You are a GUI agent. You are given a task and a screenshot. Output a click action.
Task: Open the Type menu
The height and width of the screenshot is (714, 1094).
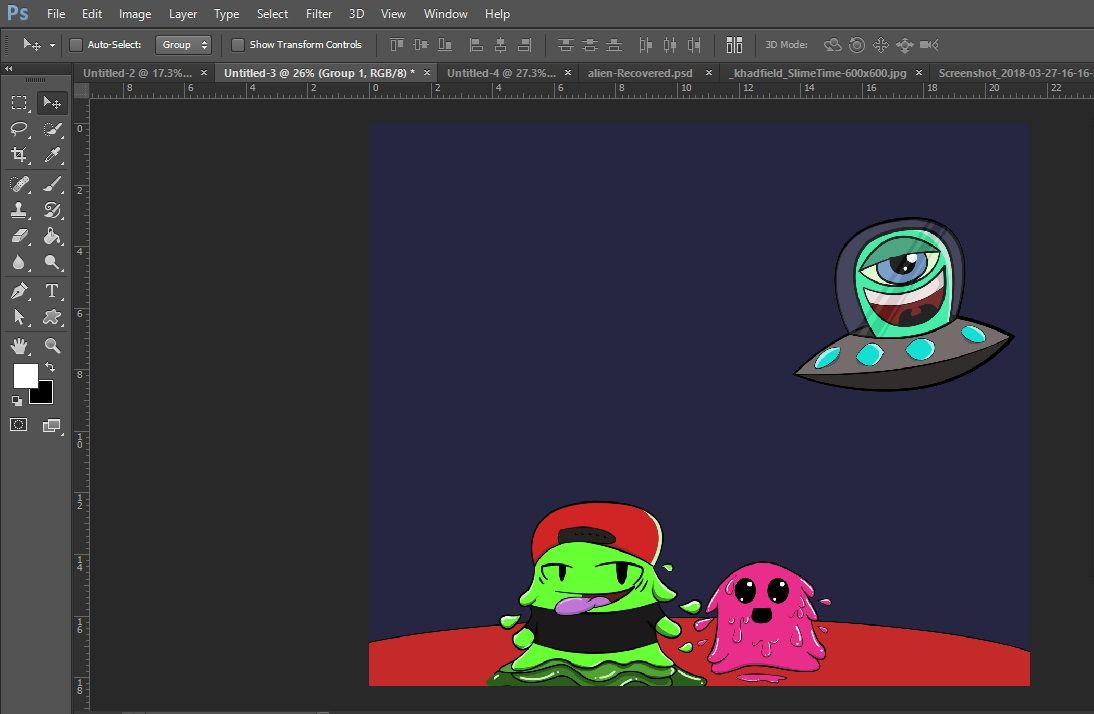(226, 14)
